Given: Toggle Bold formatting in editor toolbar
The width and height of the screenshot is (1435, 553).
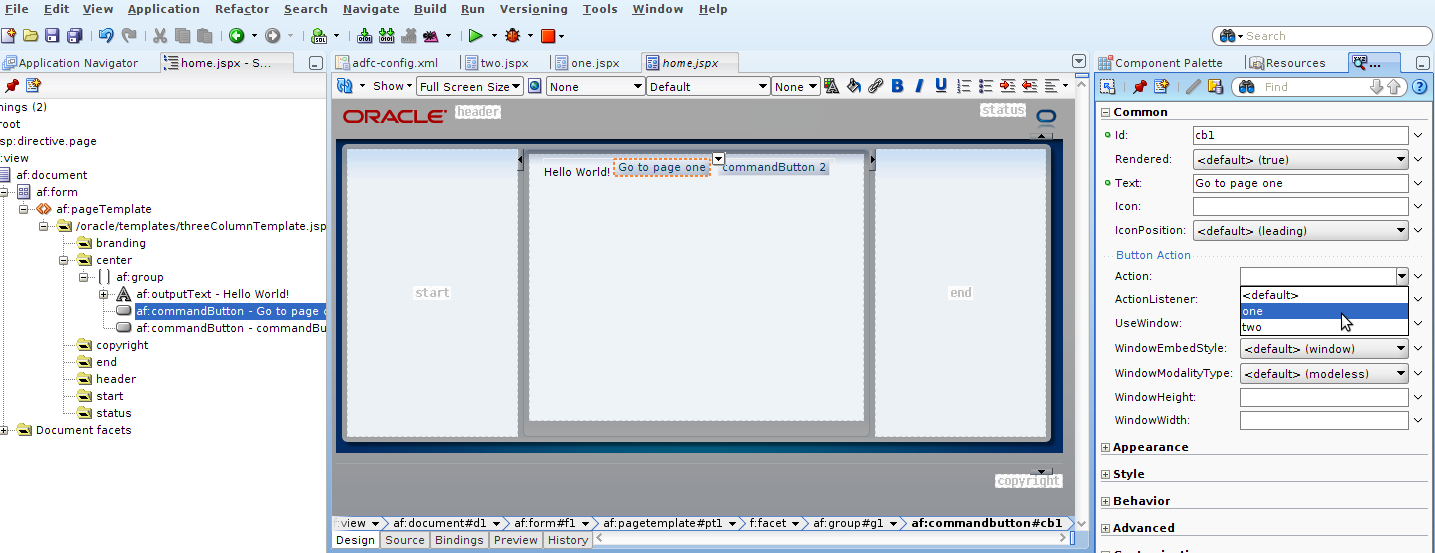Looking at the screenshot, I should coord(897,86).
